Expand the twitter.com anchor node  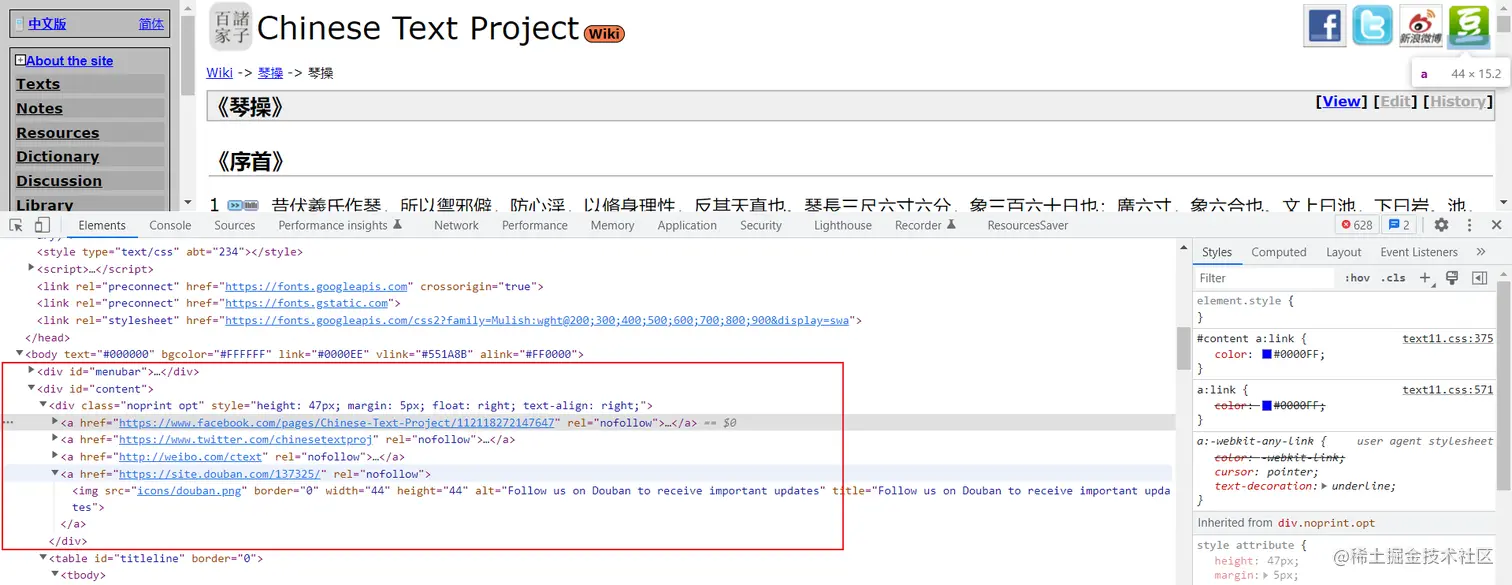(x=55, y=439)
